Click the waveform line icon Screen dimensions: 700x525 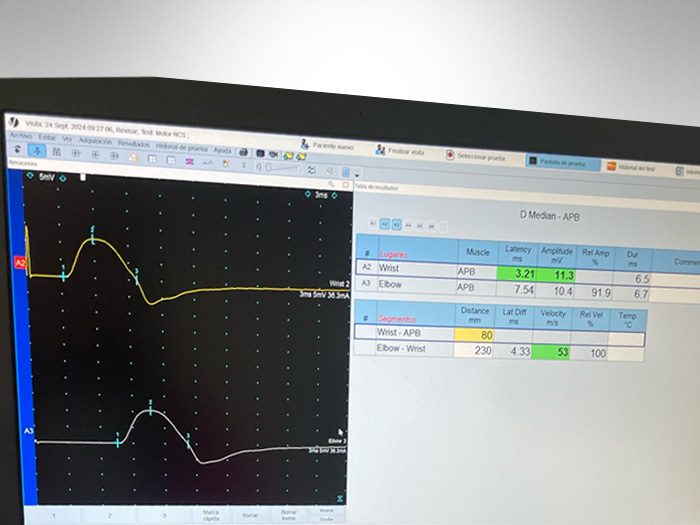click(x=208, y=162)
